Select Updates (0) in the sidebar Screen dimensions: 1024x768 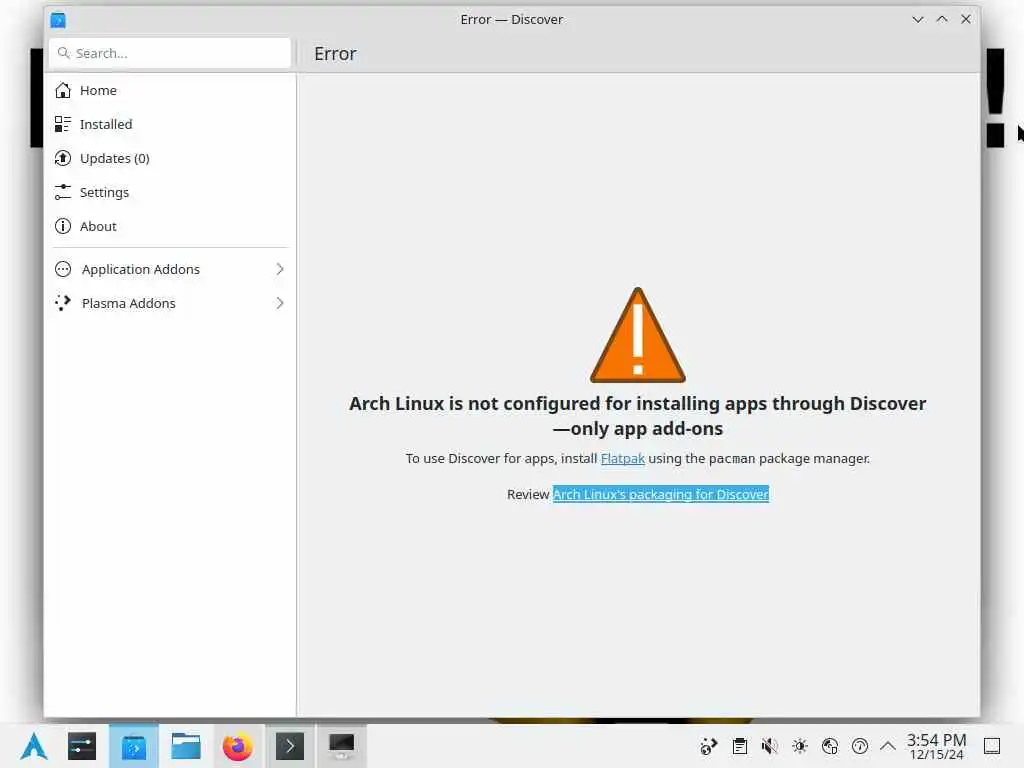point(170,158)
